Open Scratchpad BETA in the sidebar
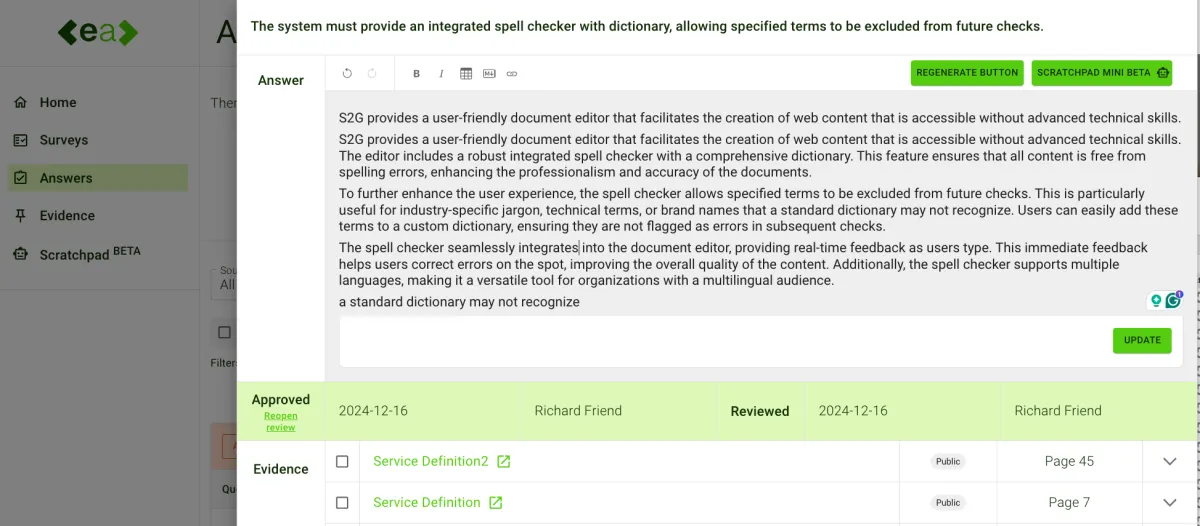1200x526 pixels. (77, 254)
